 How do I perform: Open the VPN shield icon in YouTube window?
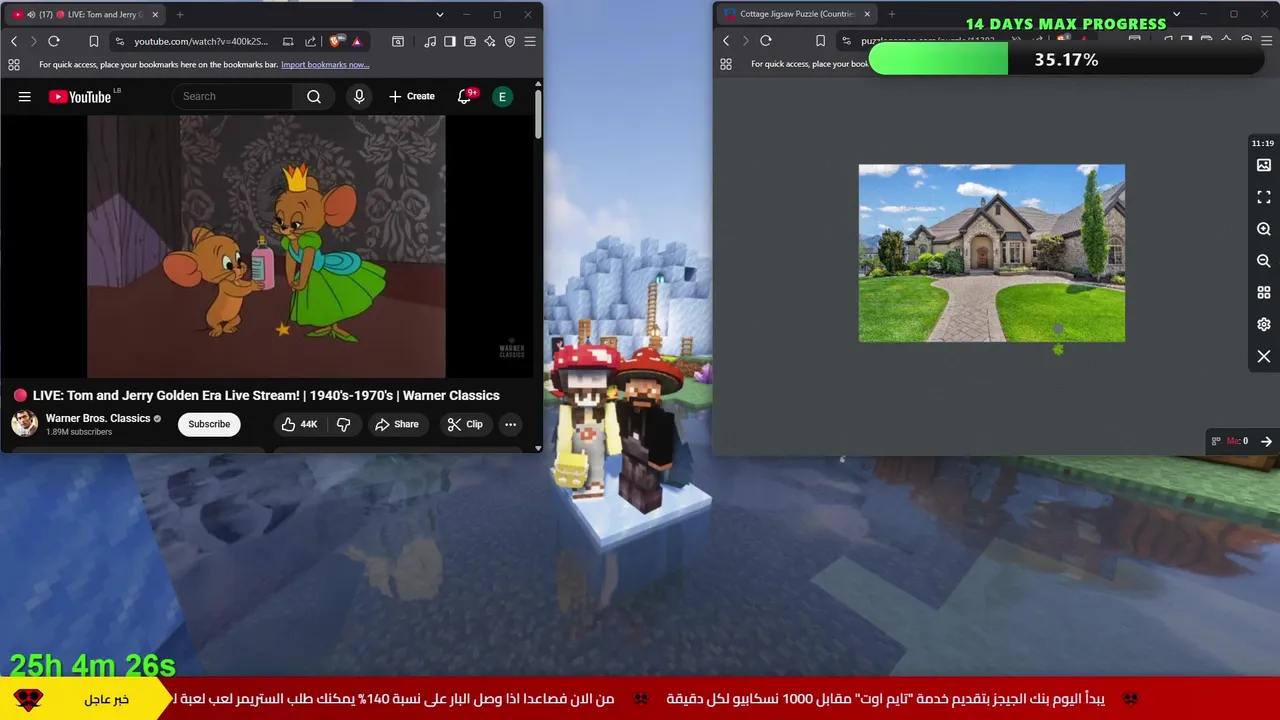[510, 41]
